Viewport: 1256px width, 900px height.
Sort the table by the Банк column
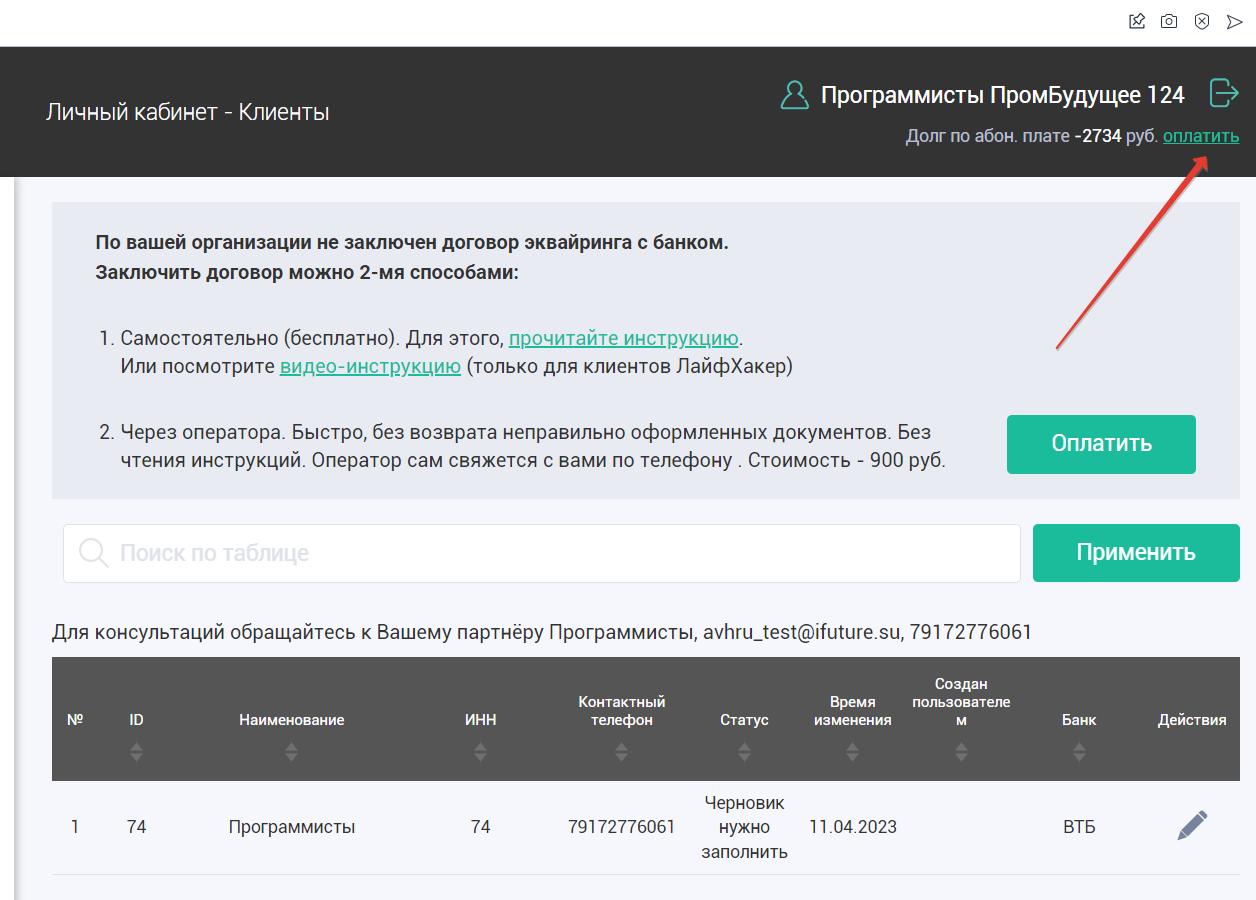coord(1079,752)
